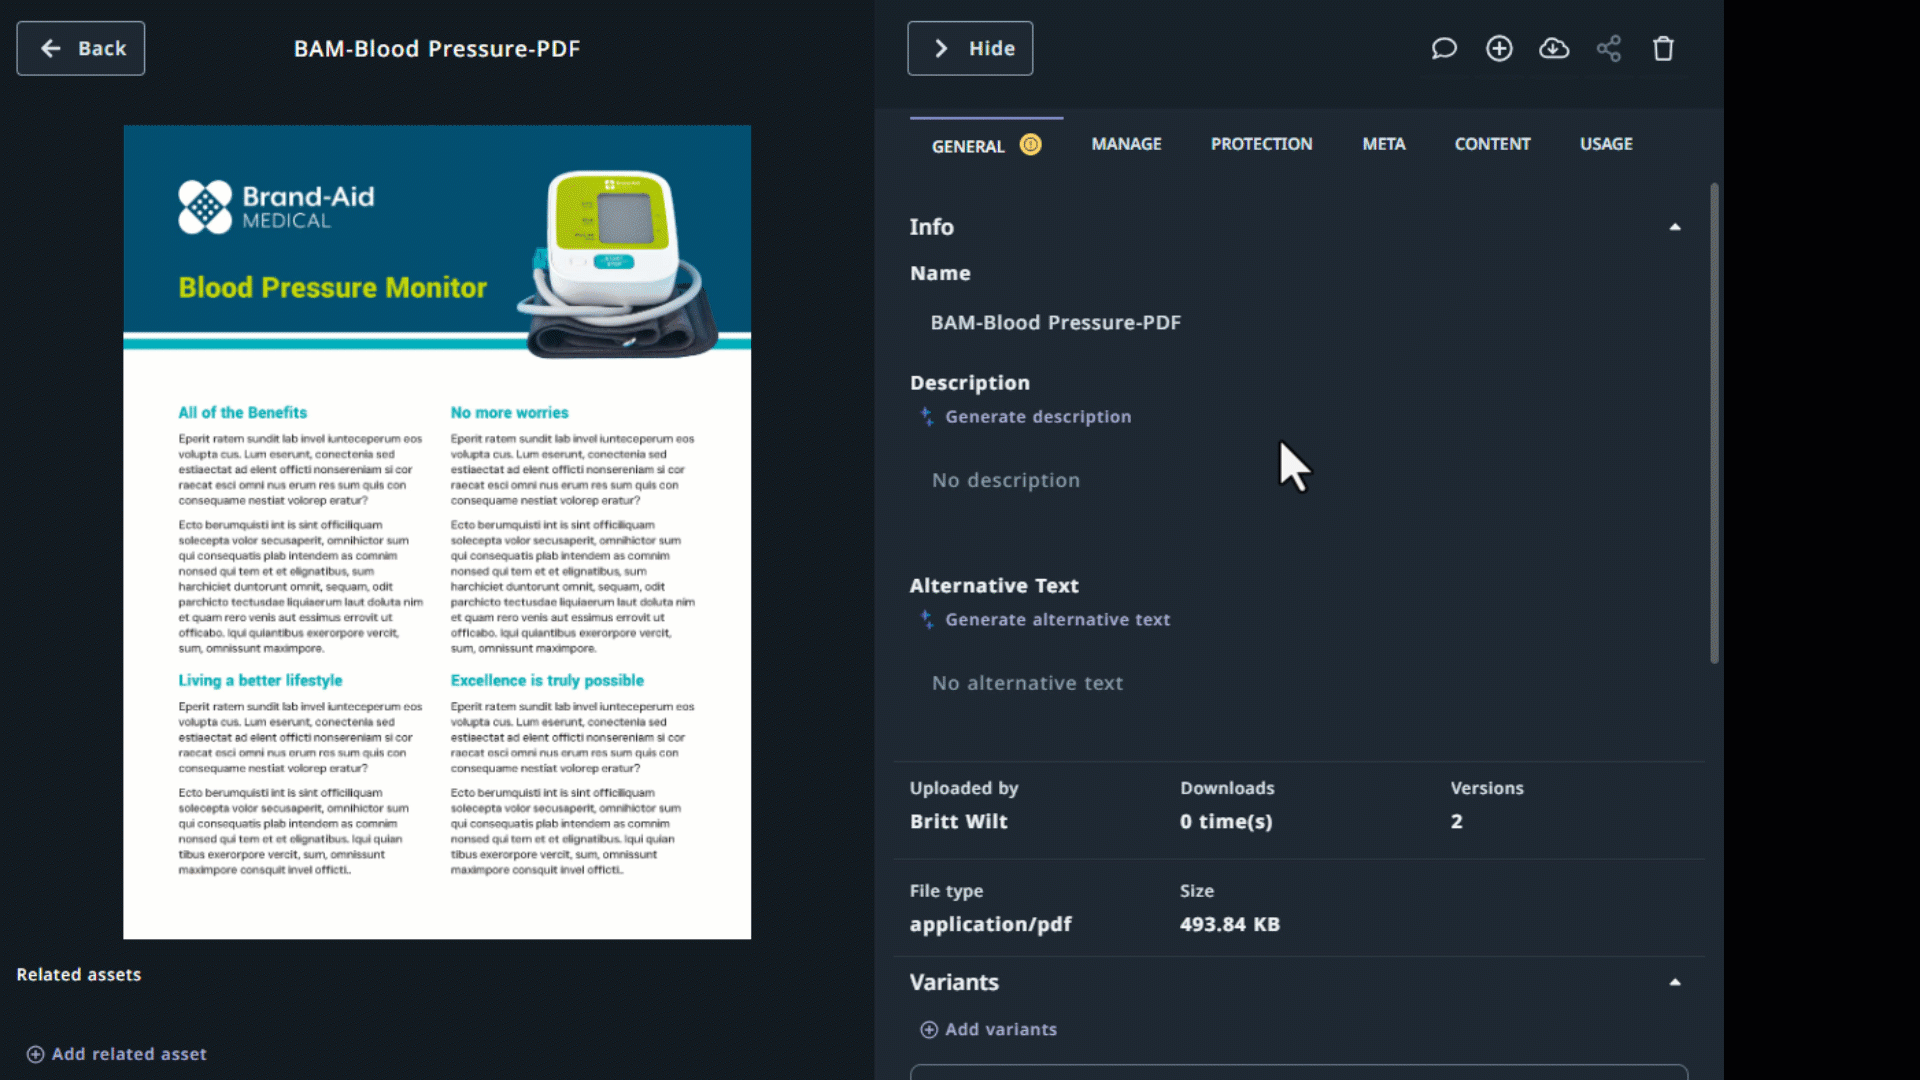Click the Blood Pressure Monitor PDF preview
Screen dimensions: 1920x1080
pos(437,532)
